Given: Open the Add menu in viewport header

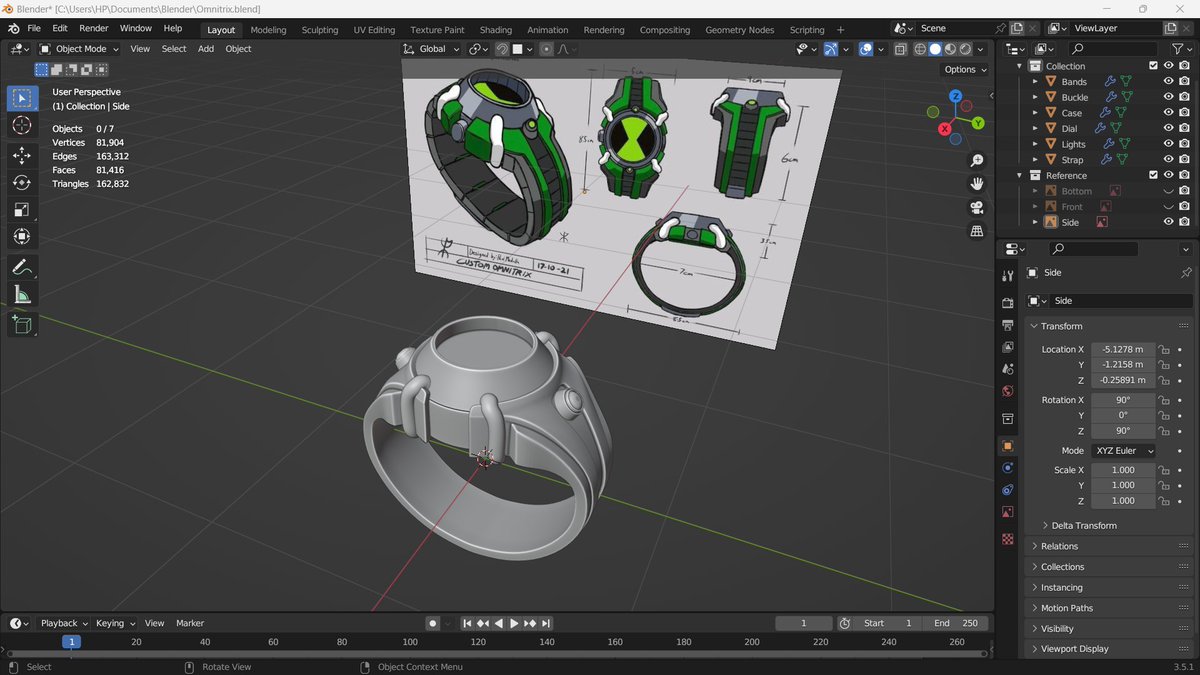Looking at the screenshot, I should tap(206, 49).
